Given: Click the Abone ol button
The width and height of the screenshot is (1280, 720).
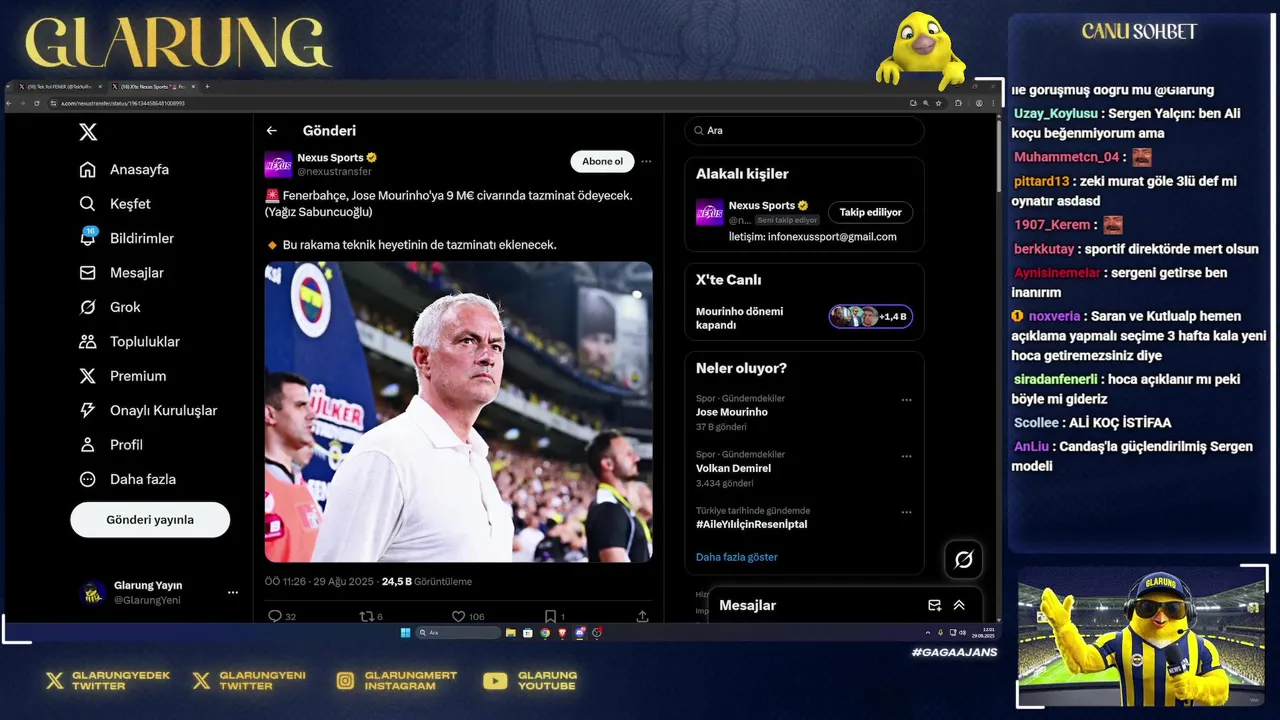Looking at the screenshot, I should point(602,161).
